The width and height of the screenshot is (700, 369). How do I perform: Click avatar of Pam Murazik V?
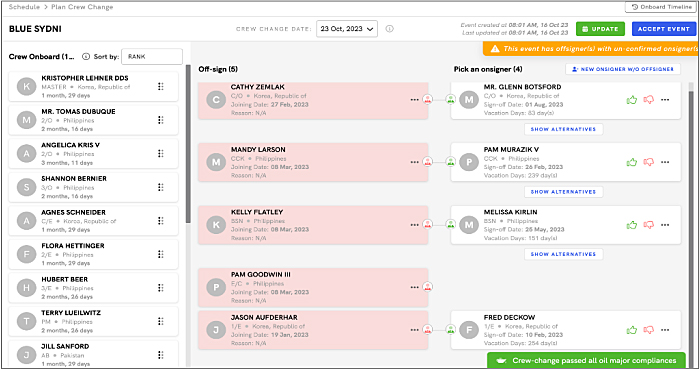469,162
